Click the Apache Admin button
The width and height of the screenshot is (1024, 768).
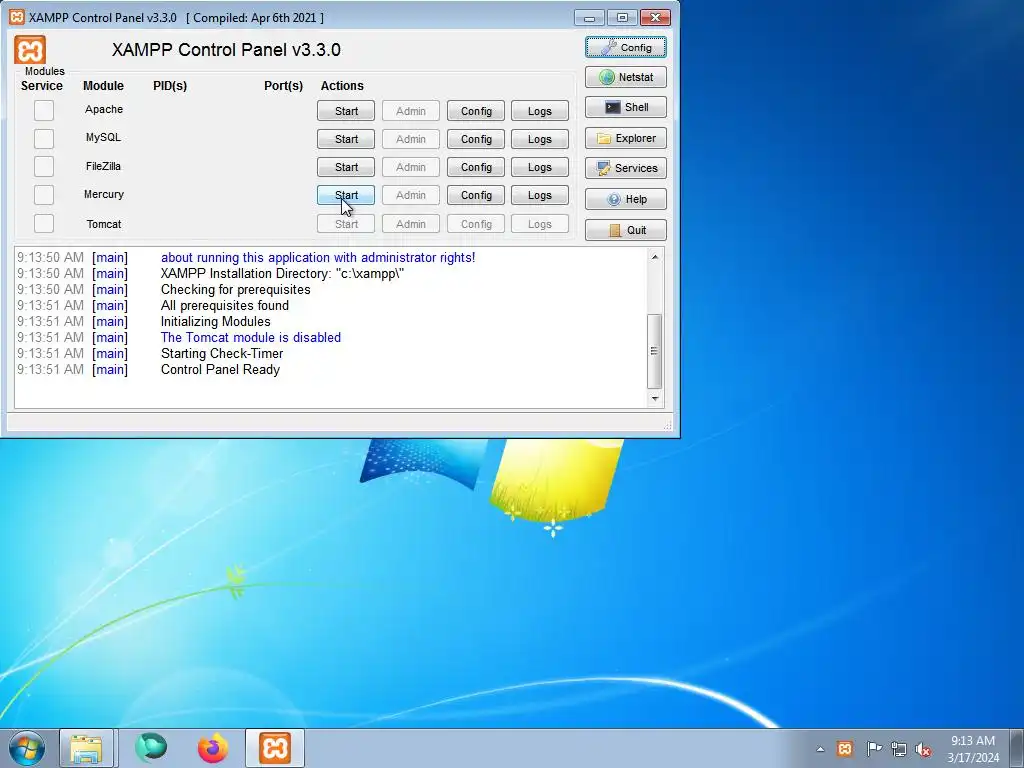(x=411, y=111)
